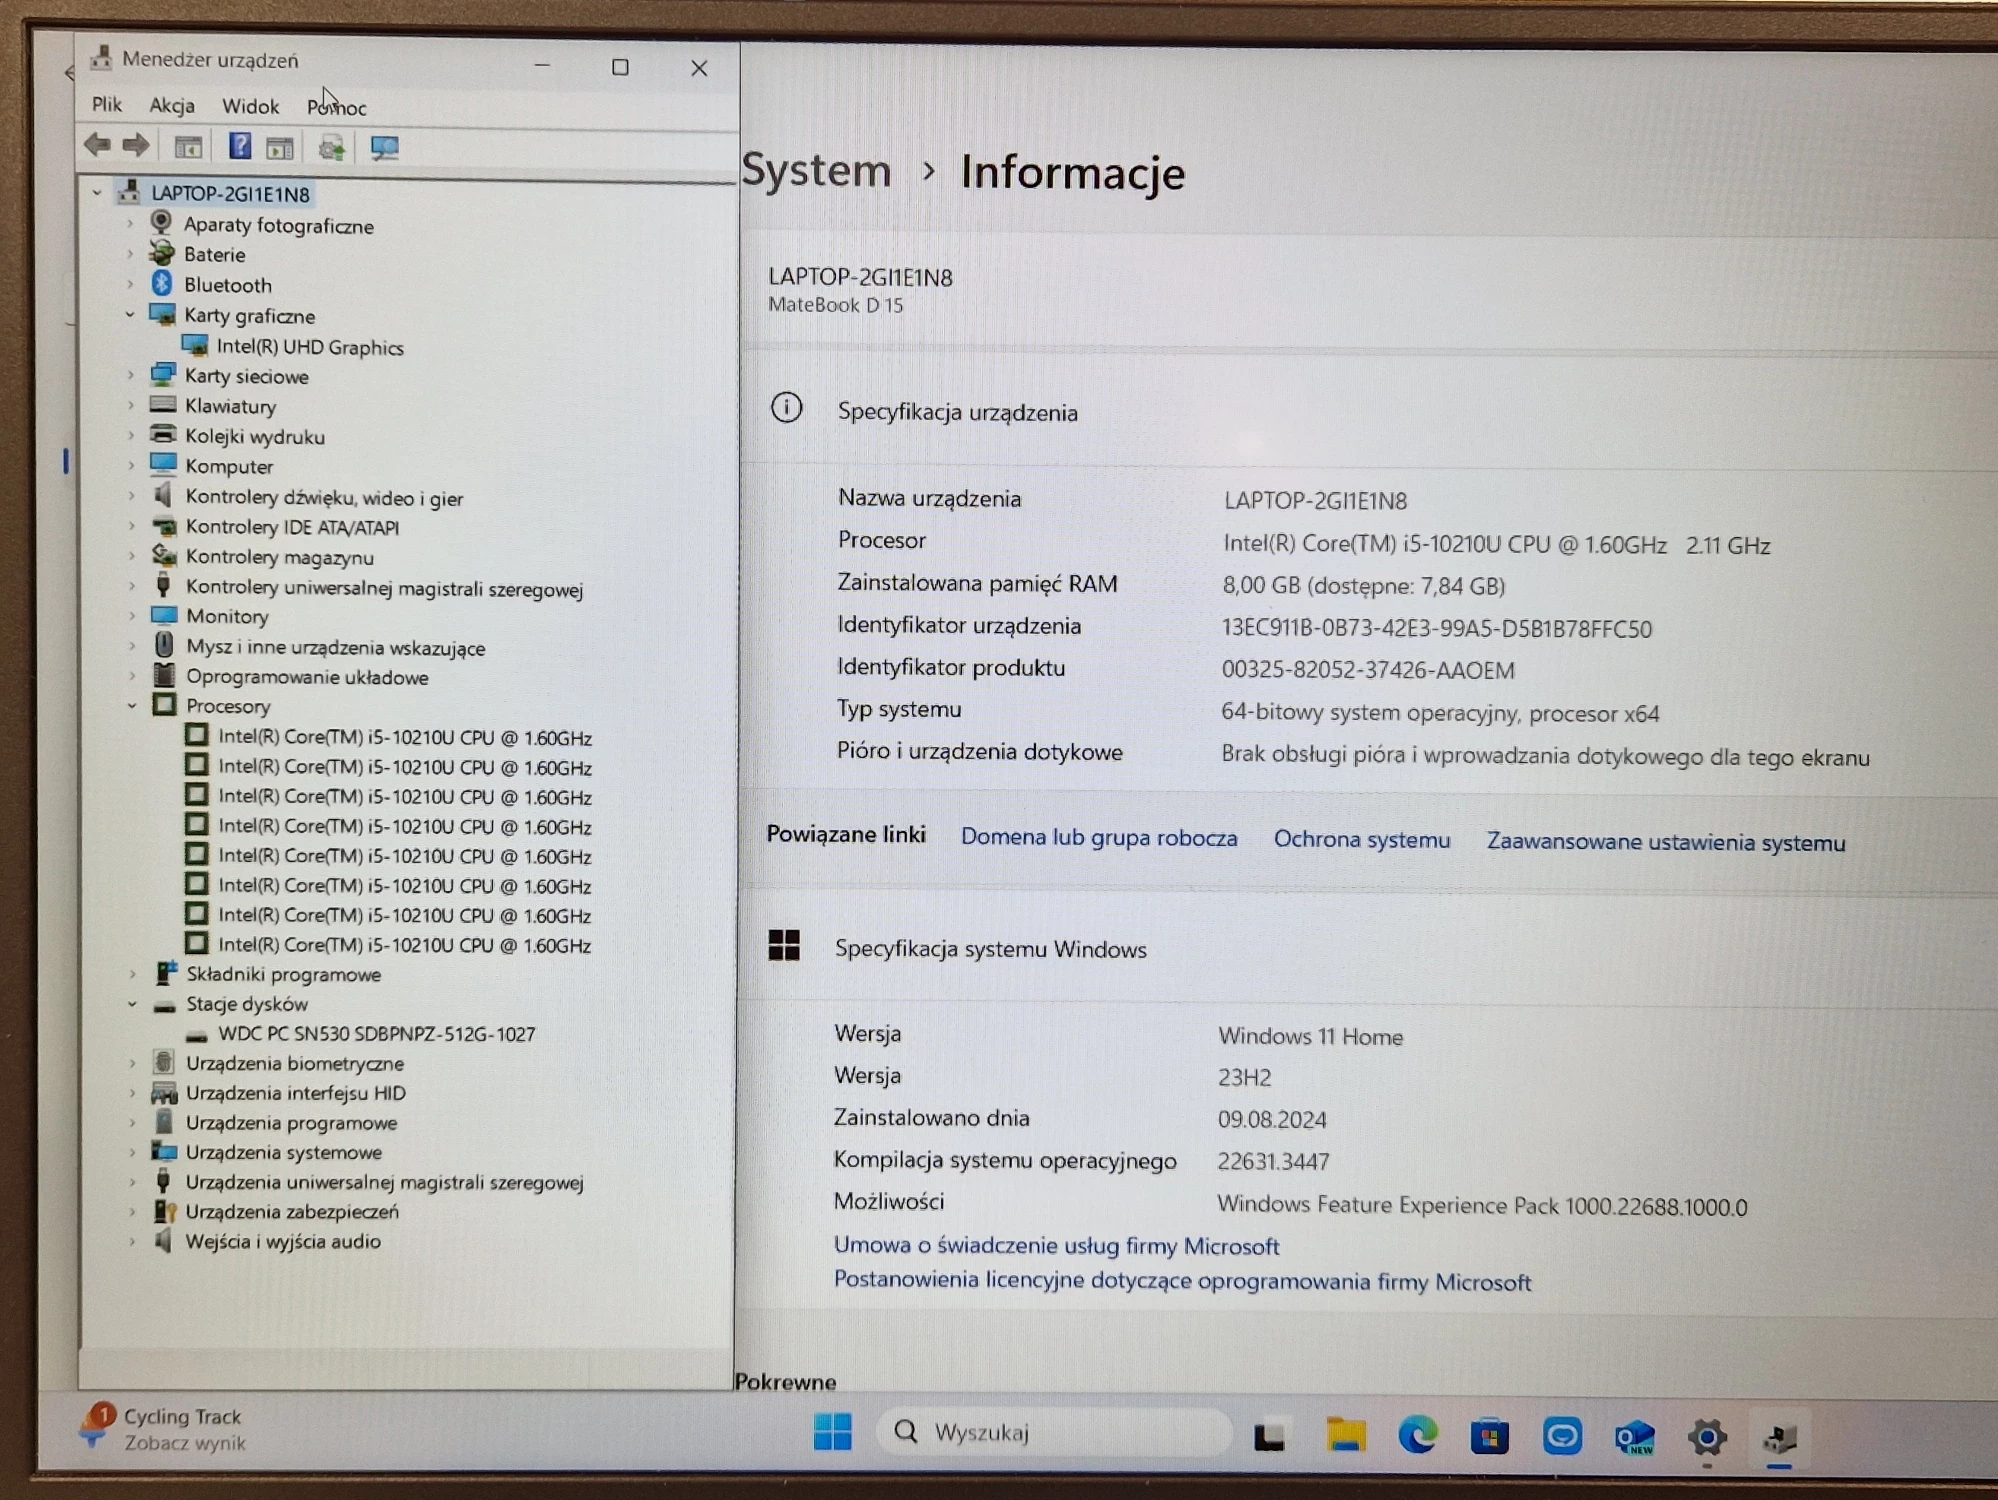Image resolution: width=1998 pixels, height=1500 pixels.
Task: Click the Kontrolery dźwięku speaker icon
Action: pos(163,496)
